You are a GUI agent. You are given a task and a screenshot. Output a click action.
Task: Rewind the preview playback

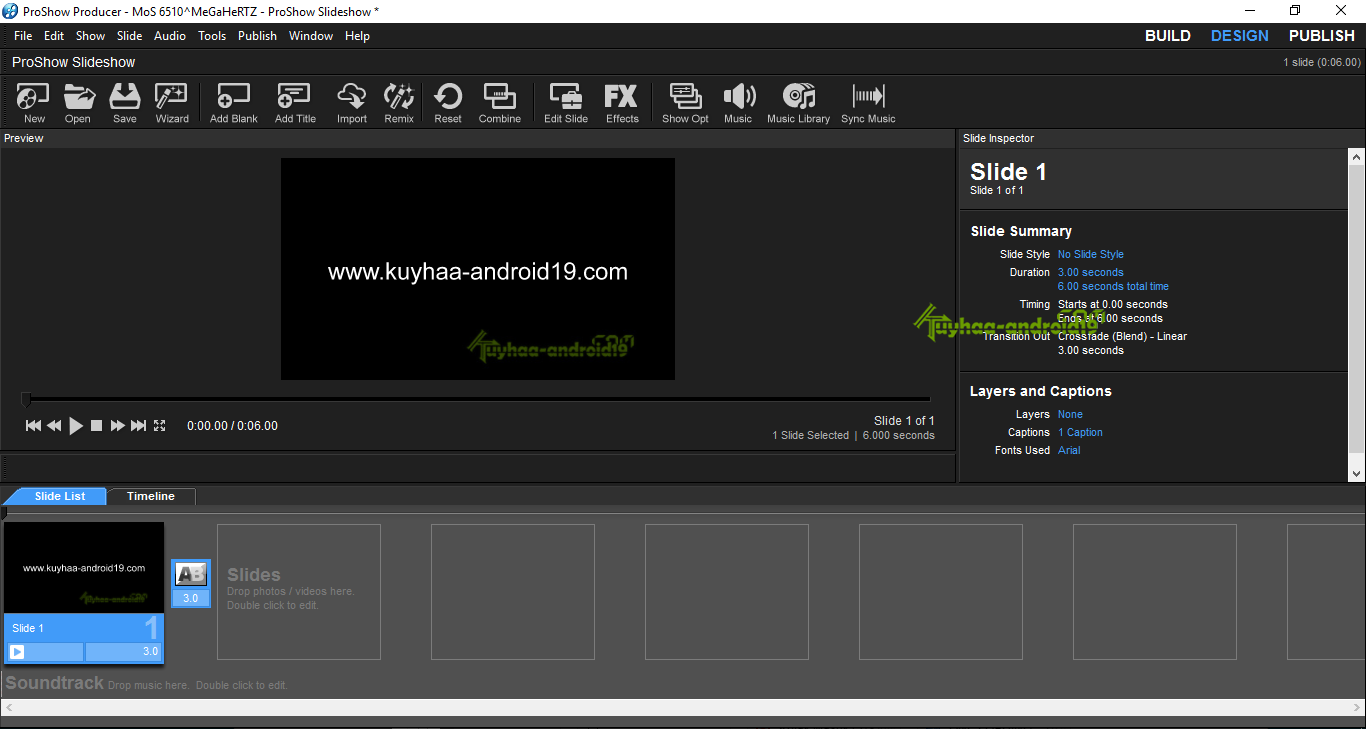pos(54,426)
